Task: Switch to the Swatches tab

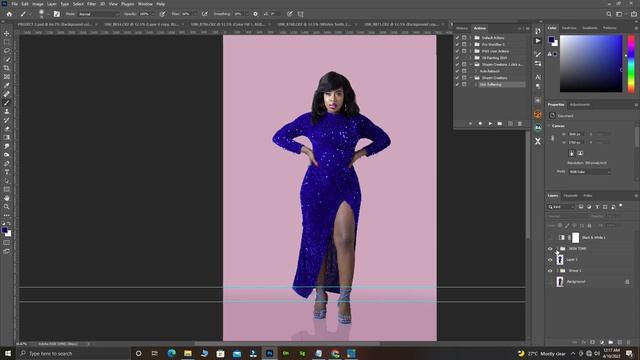Action: [569, 28]
